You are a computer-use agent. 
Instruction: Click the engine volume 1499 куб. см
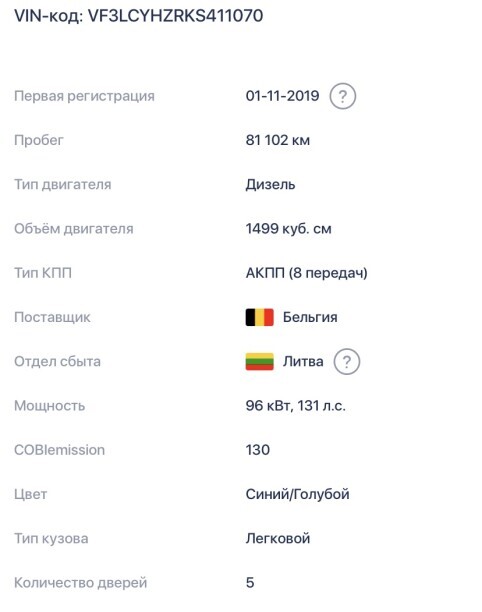(288, 228)
